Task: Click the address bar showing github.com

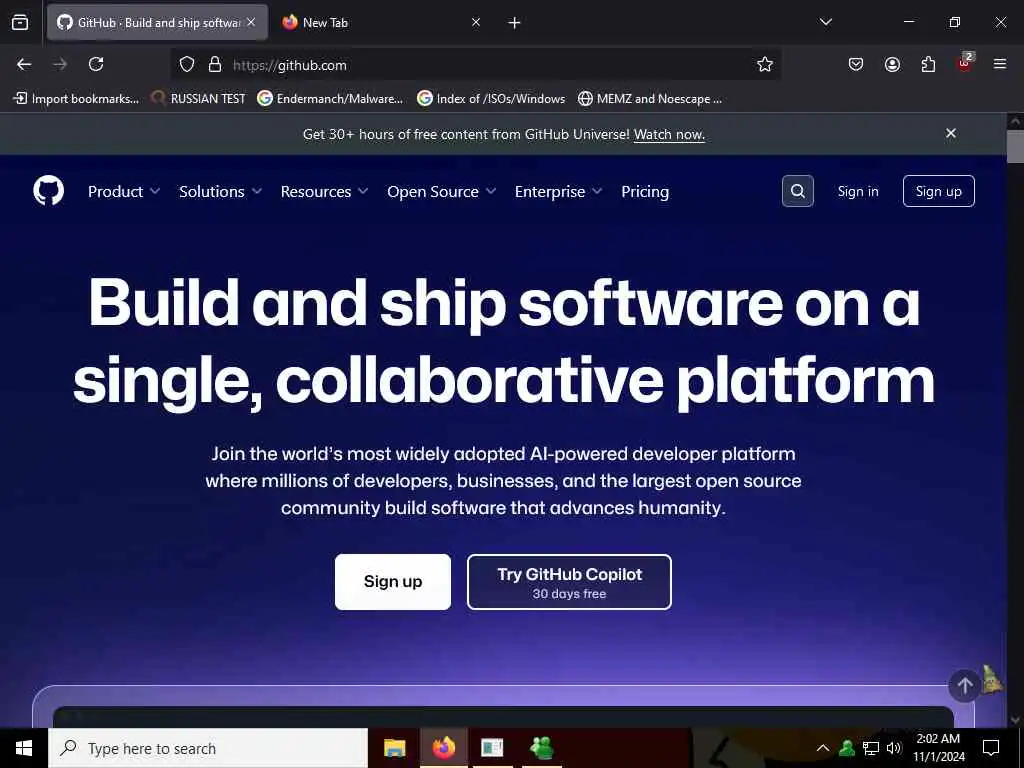Action: [475, 65]
